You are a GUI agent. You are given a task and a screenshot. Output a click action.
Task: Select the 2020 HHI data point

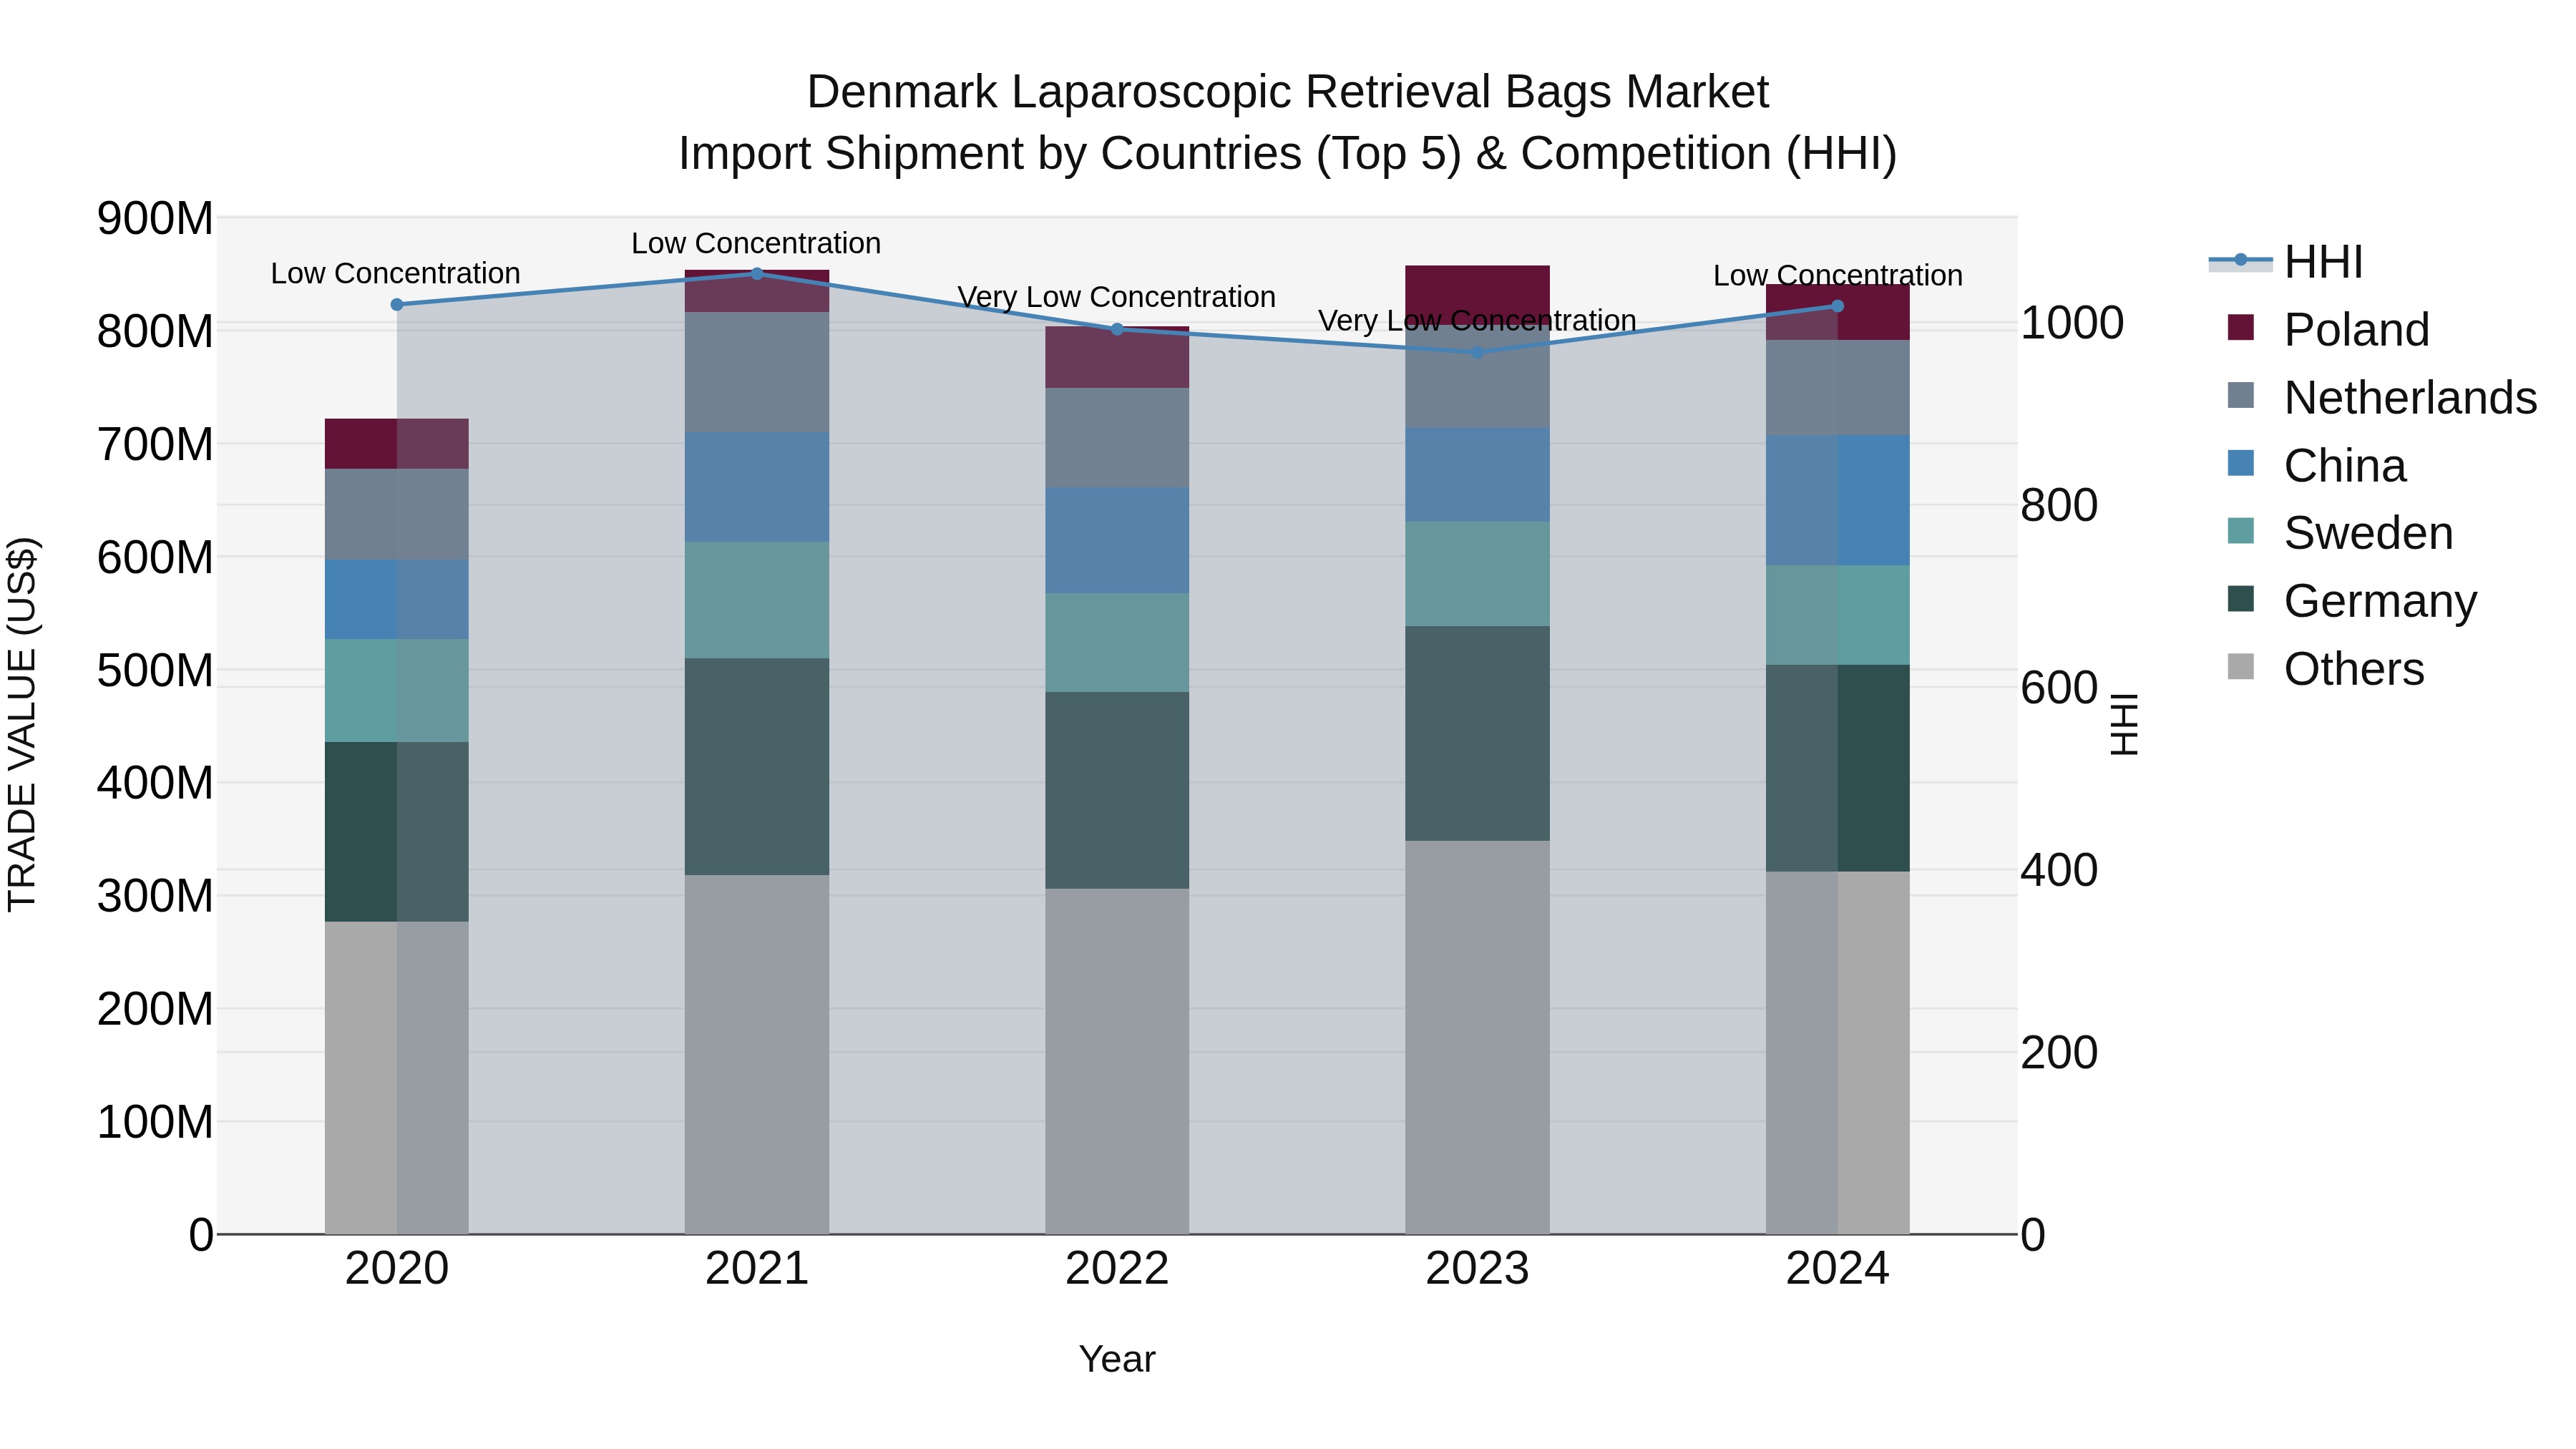point(397,305)
